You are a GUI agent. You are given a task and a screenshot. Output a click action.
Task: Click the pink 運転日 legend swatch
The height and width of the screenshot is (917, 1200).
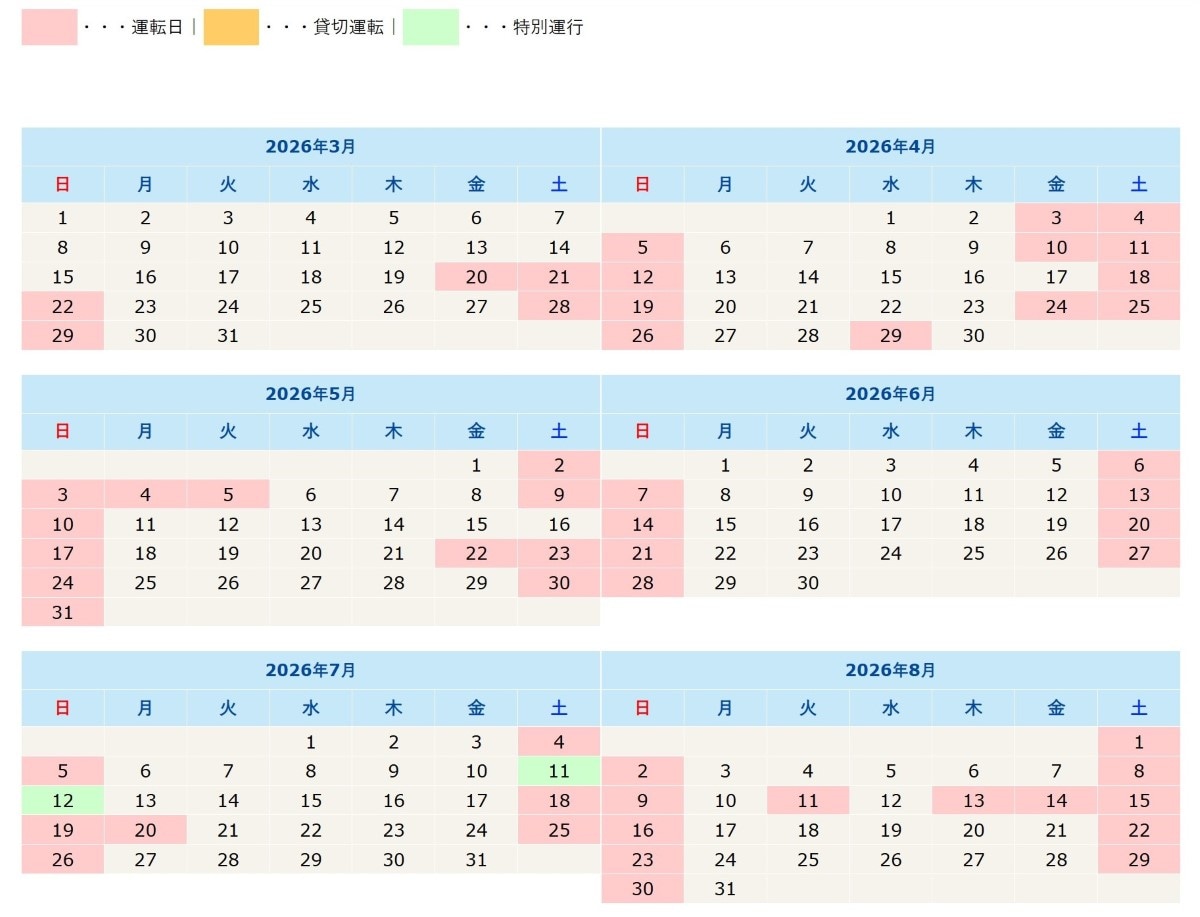49,27
